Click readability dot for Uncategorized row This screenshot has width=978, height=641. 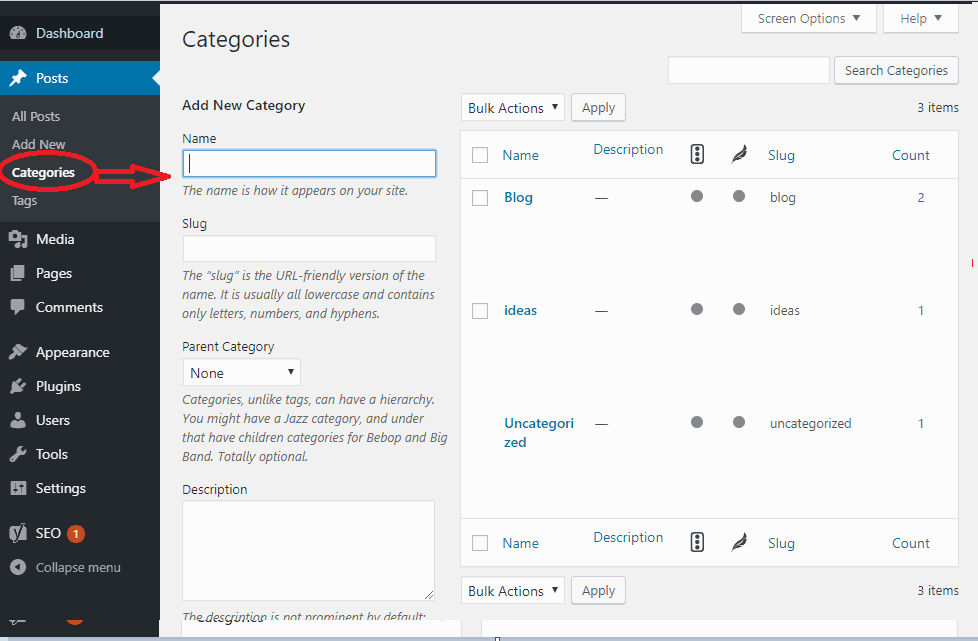(x=739, y=422)
